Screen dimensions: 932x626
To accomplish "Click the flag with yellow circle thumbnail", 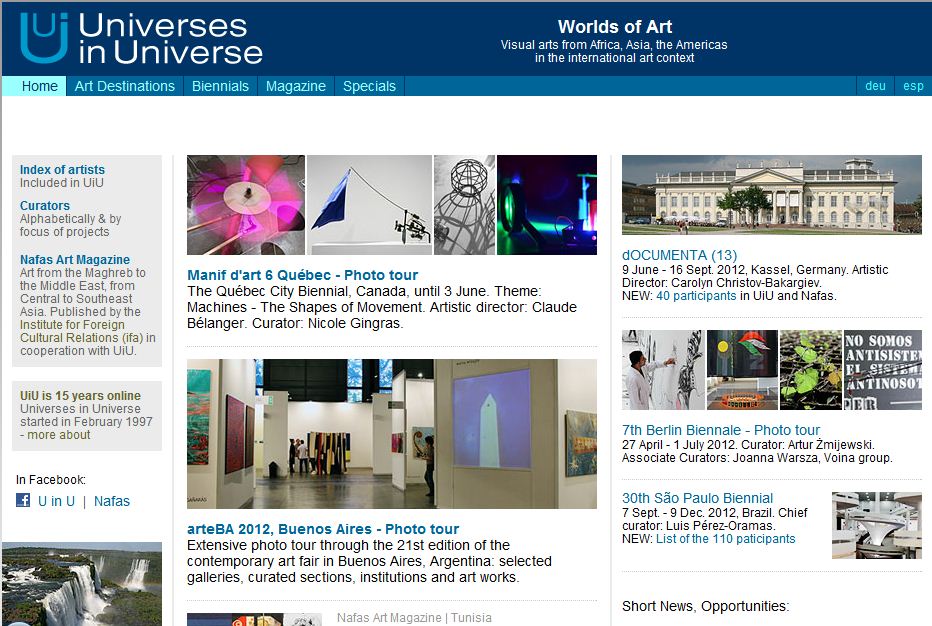I will [742, 370].
